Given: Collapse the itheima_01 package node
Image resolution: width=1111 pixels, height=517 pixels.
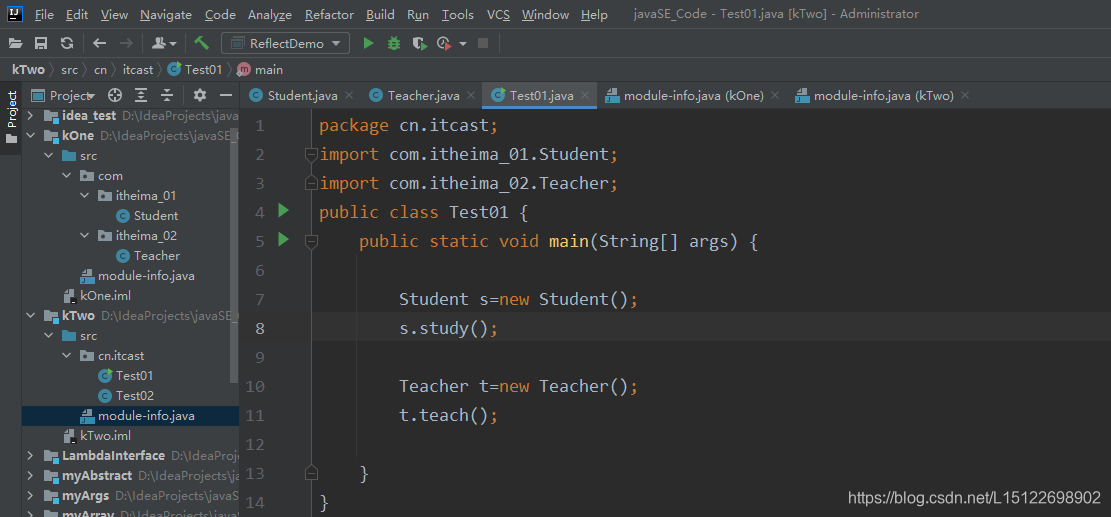Looking at the screenshot, I should pos(84,195).
